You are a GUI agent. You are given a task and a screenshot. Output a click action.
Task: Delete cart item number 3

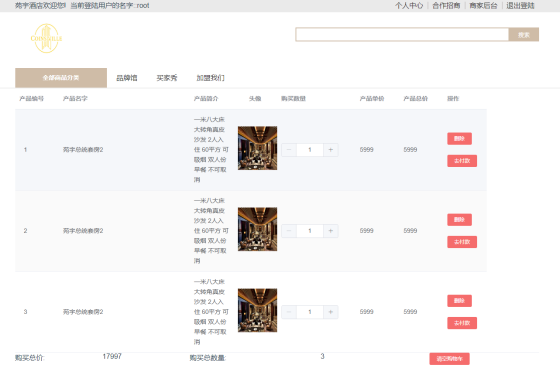pos(459,301)
